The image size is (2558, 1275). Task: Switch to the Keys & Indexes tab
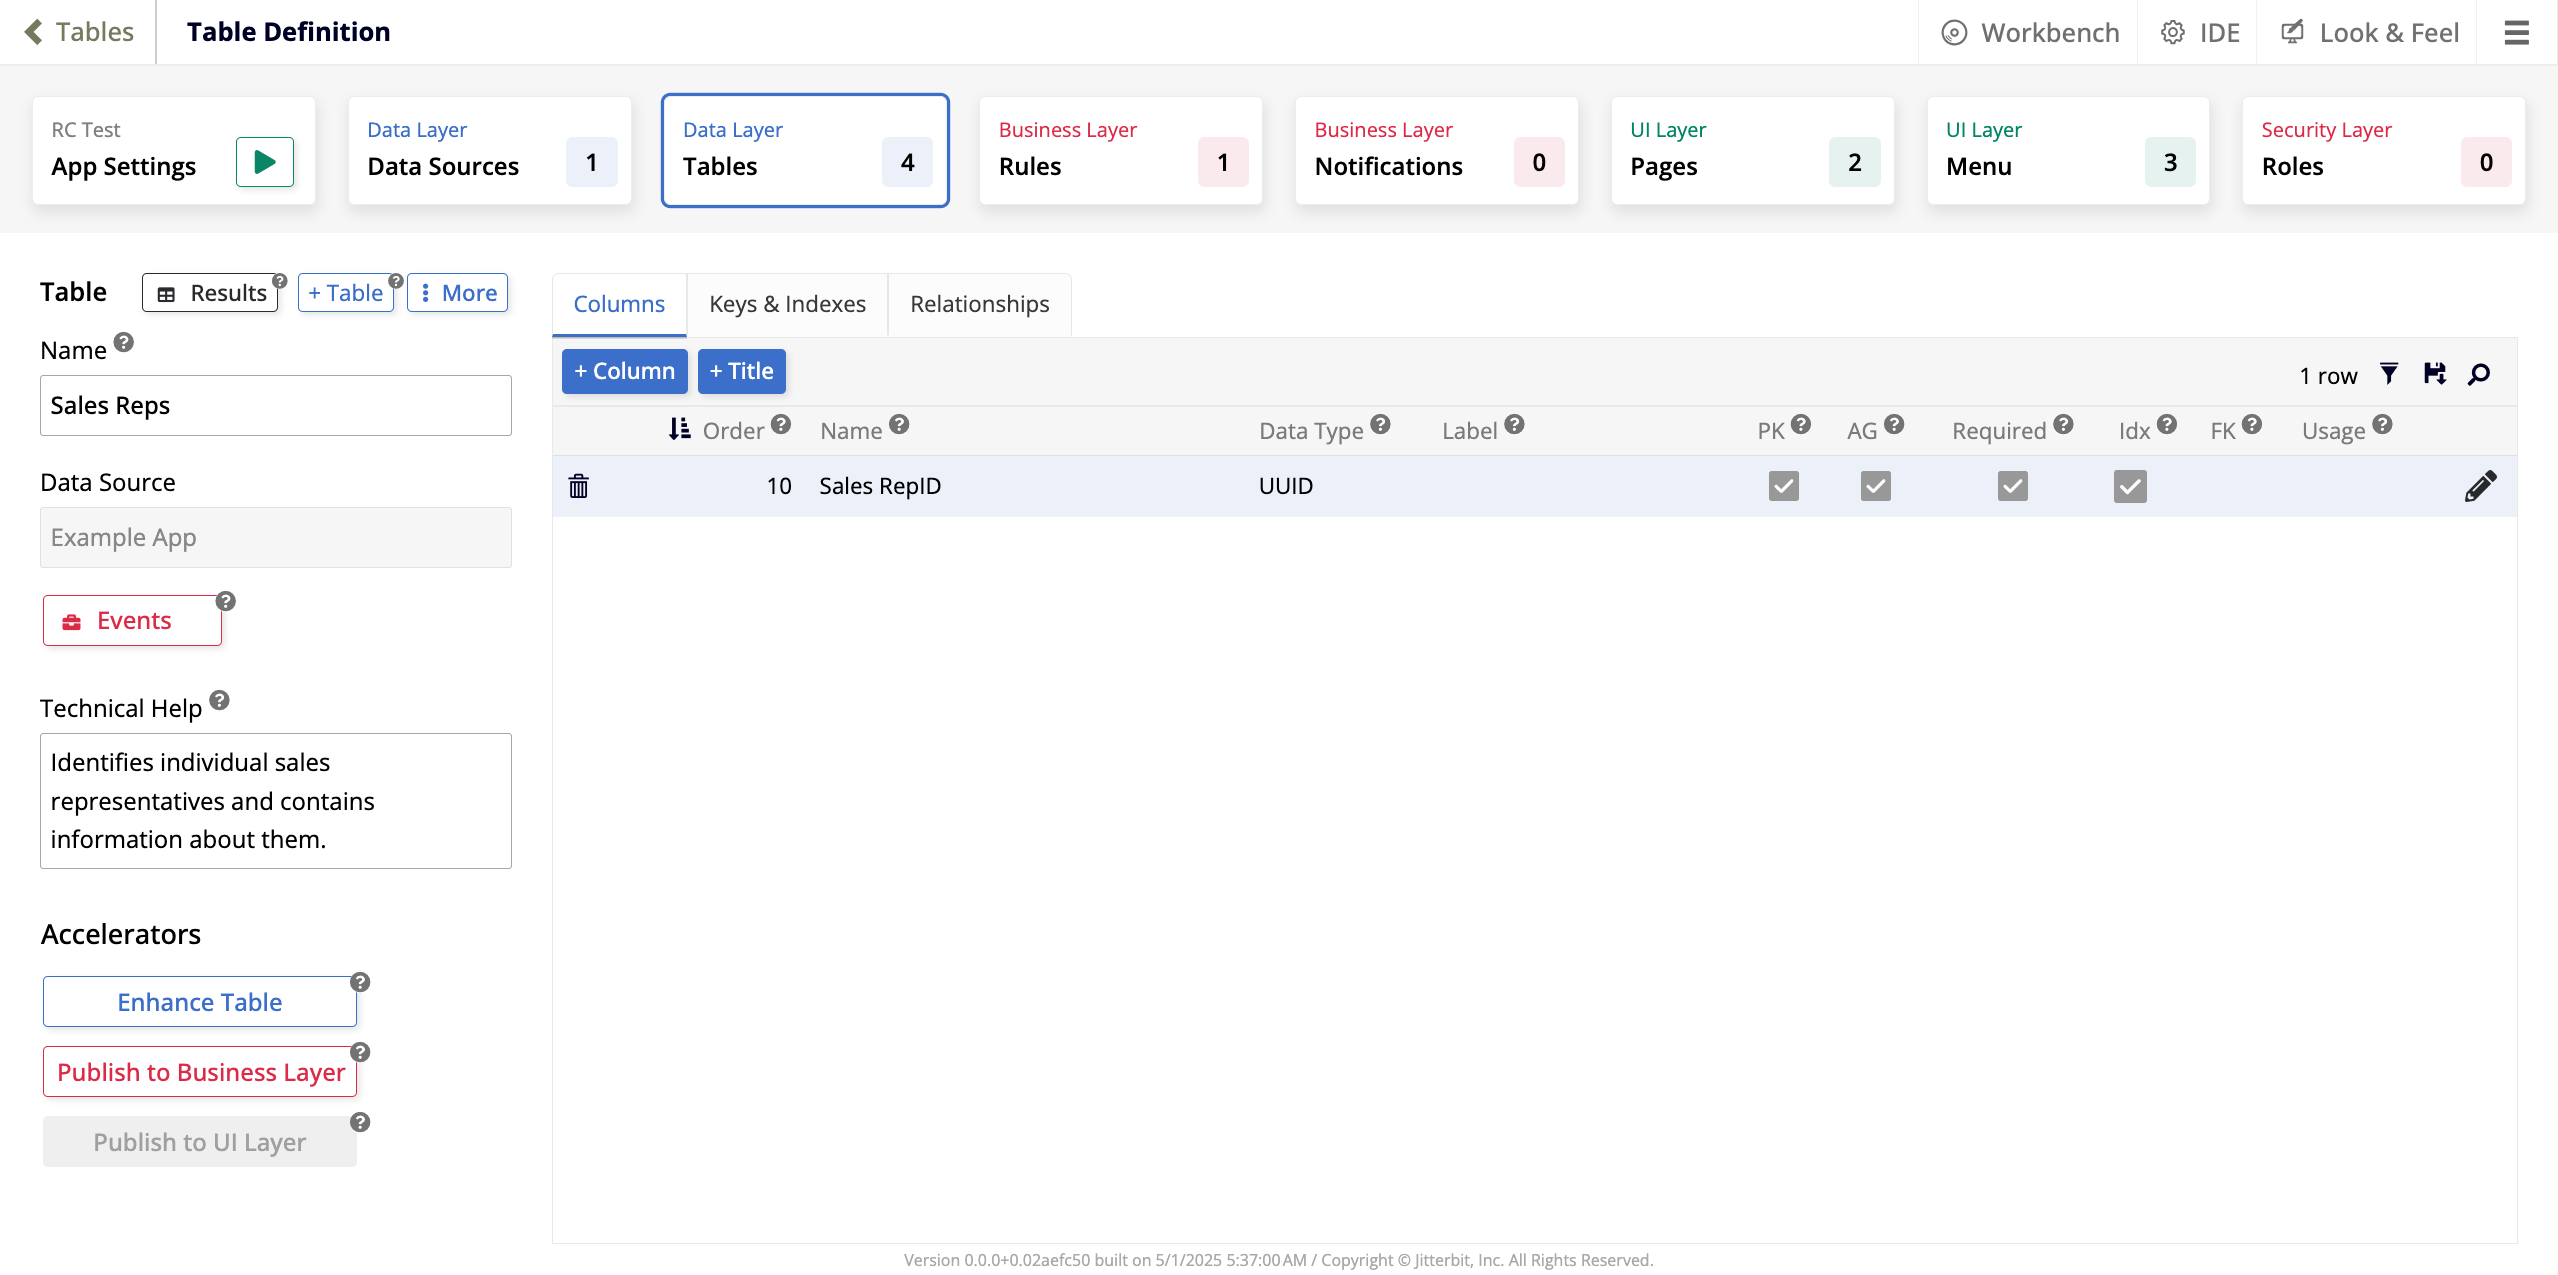pos(787,304)
